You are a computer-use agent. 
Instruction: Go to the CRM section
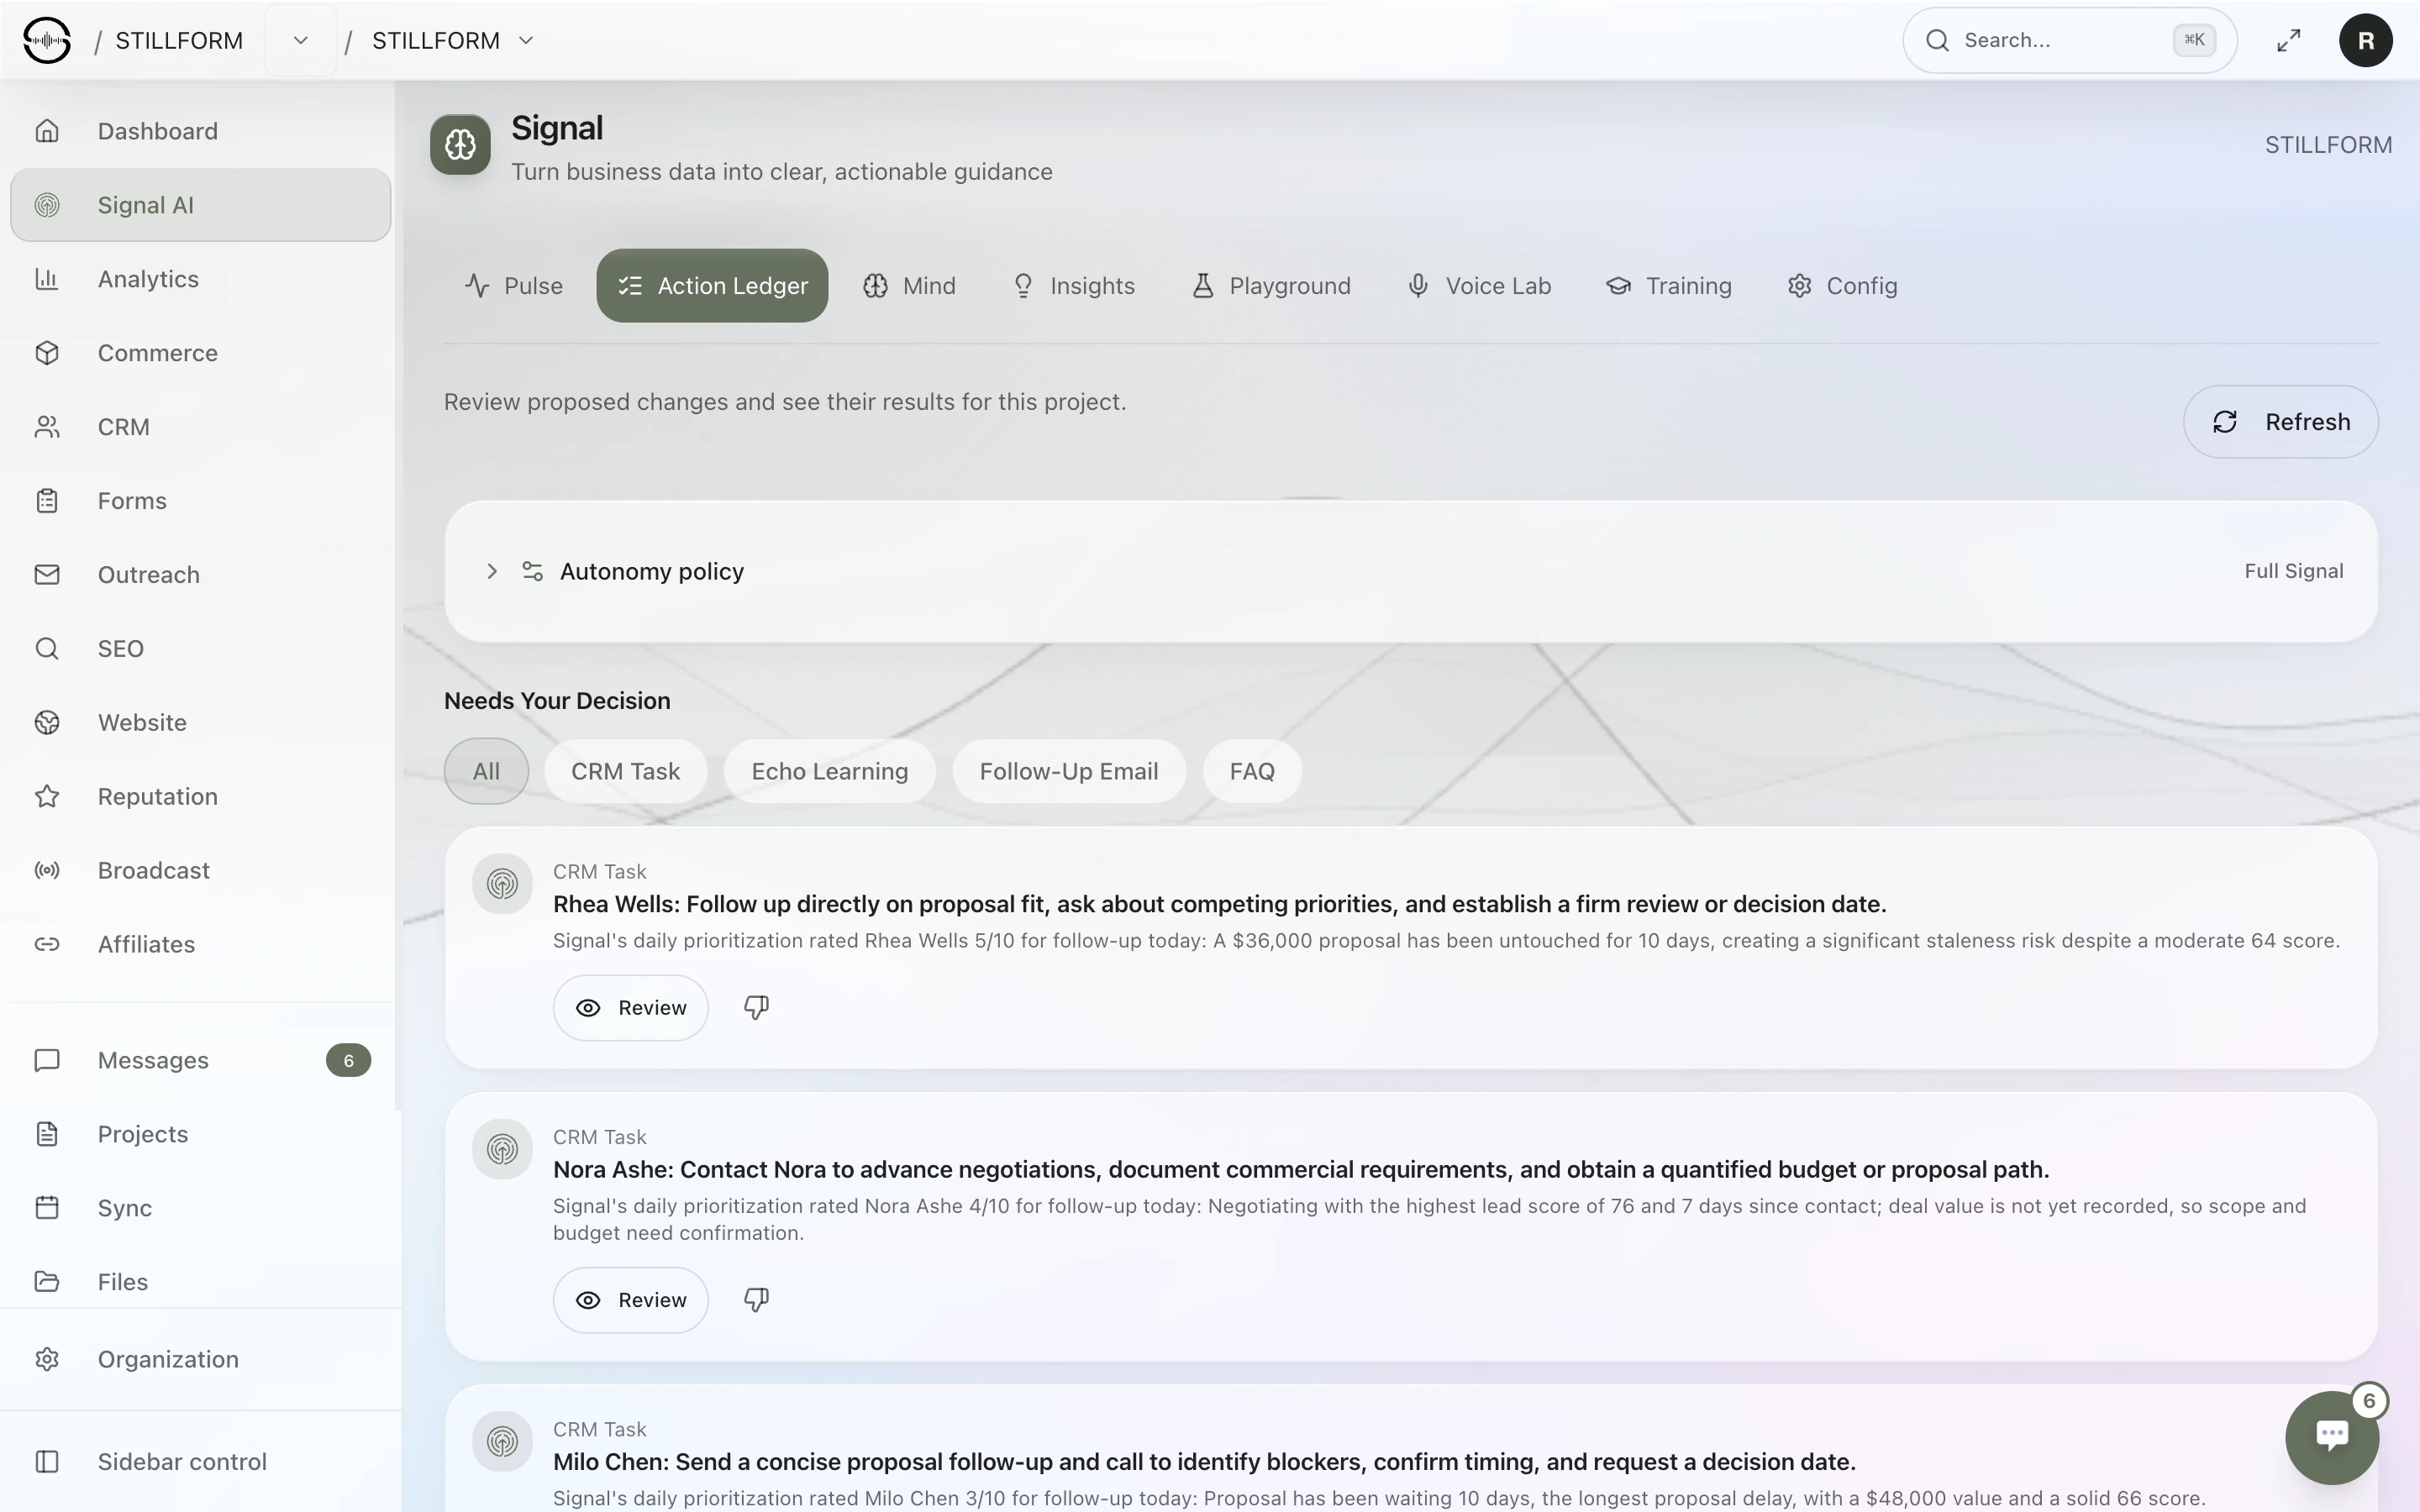[x=200, y=427]
